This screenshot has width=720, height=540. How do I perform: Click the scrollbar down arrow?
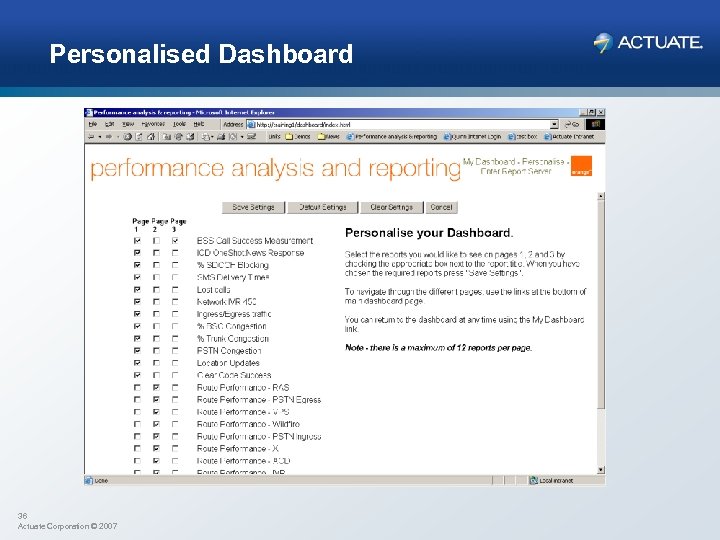[x=601, y=470]
